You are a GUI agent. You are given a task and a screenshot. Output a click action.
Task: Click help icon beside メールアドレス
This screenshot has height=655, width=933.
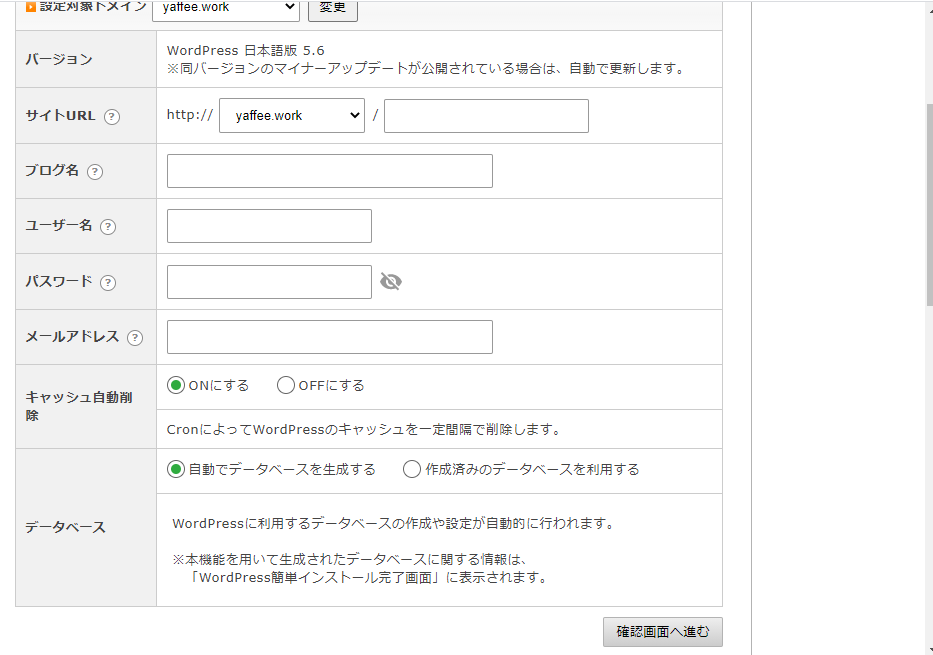coord(135,338)
